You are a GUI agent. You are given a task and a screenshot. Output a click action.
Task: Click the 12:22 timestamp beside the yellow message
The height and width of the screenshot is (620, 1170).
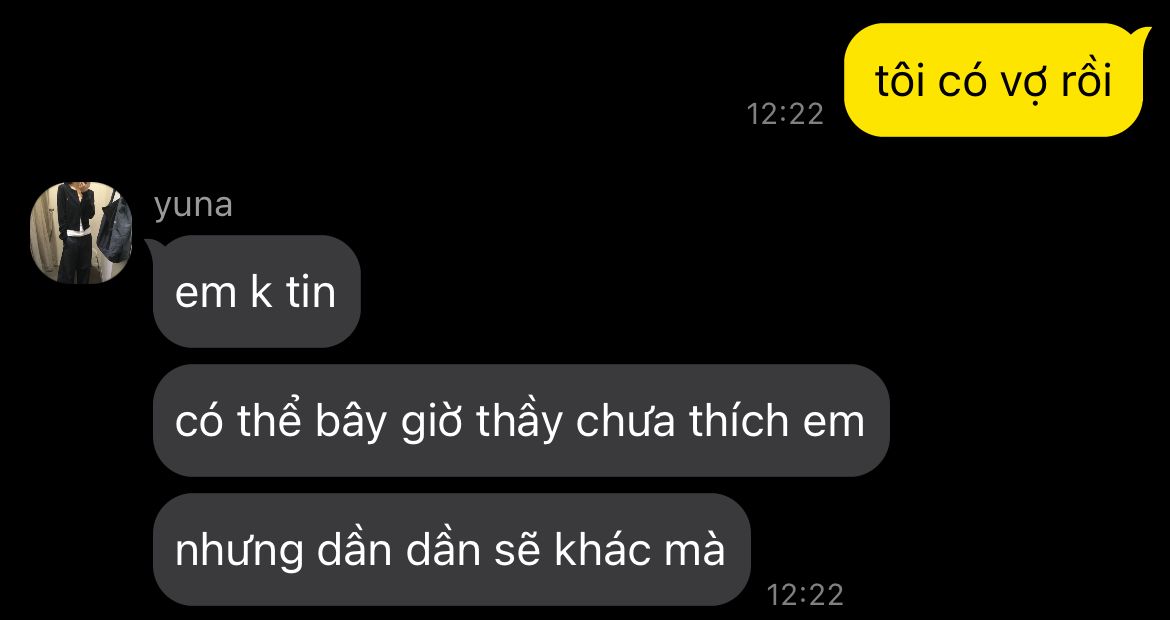[x=785, y=114]
